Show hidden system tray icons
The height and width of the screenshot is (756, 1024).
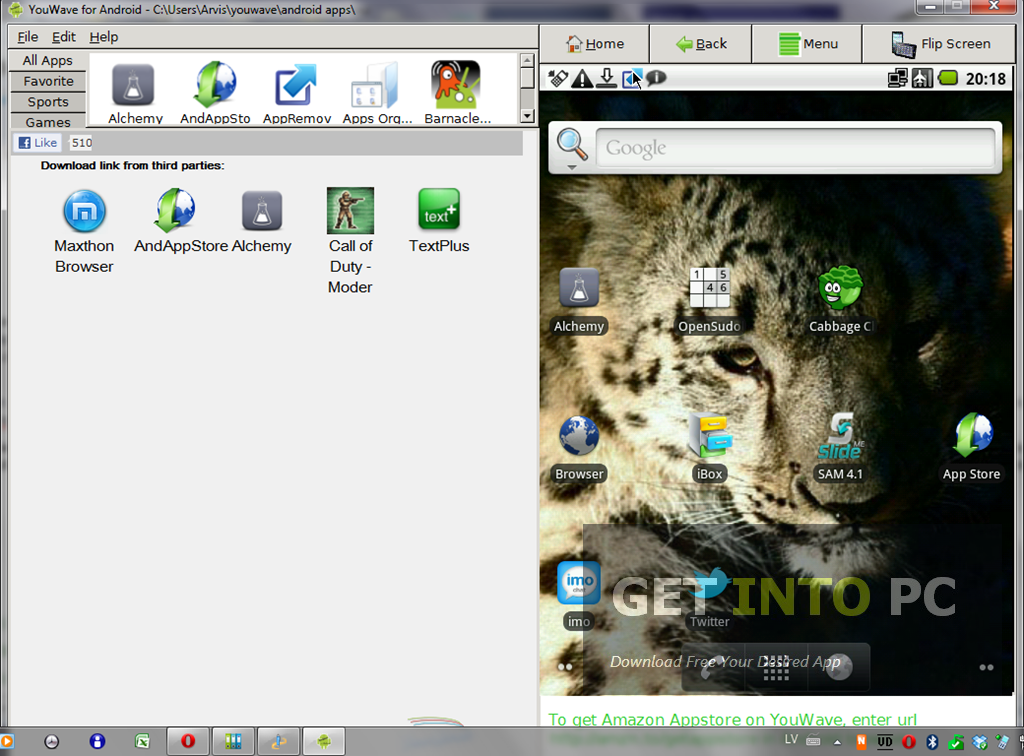point(837,742)
